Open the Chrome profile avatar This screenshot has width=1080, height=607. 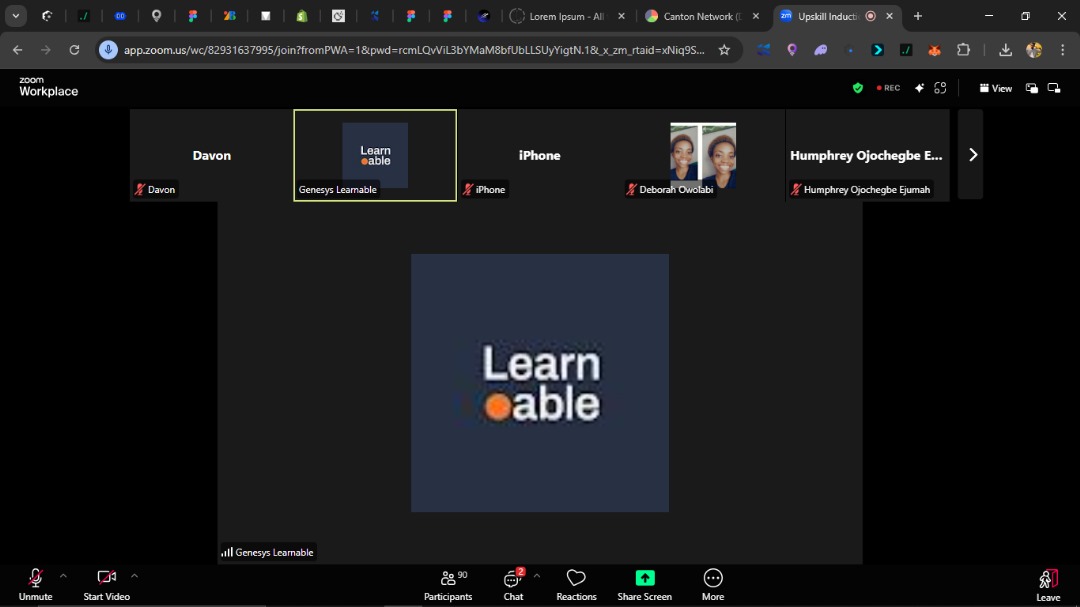(1034, 50)
